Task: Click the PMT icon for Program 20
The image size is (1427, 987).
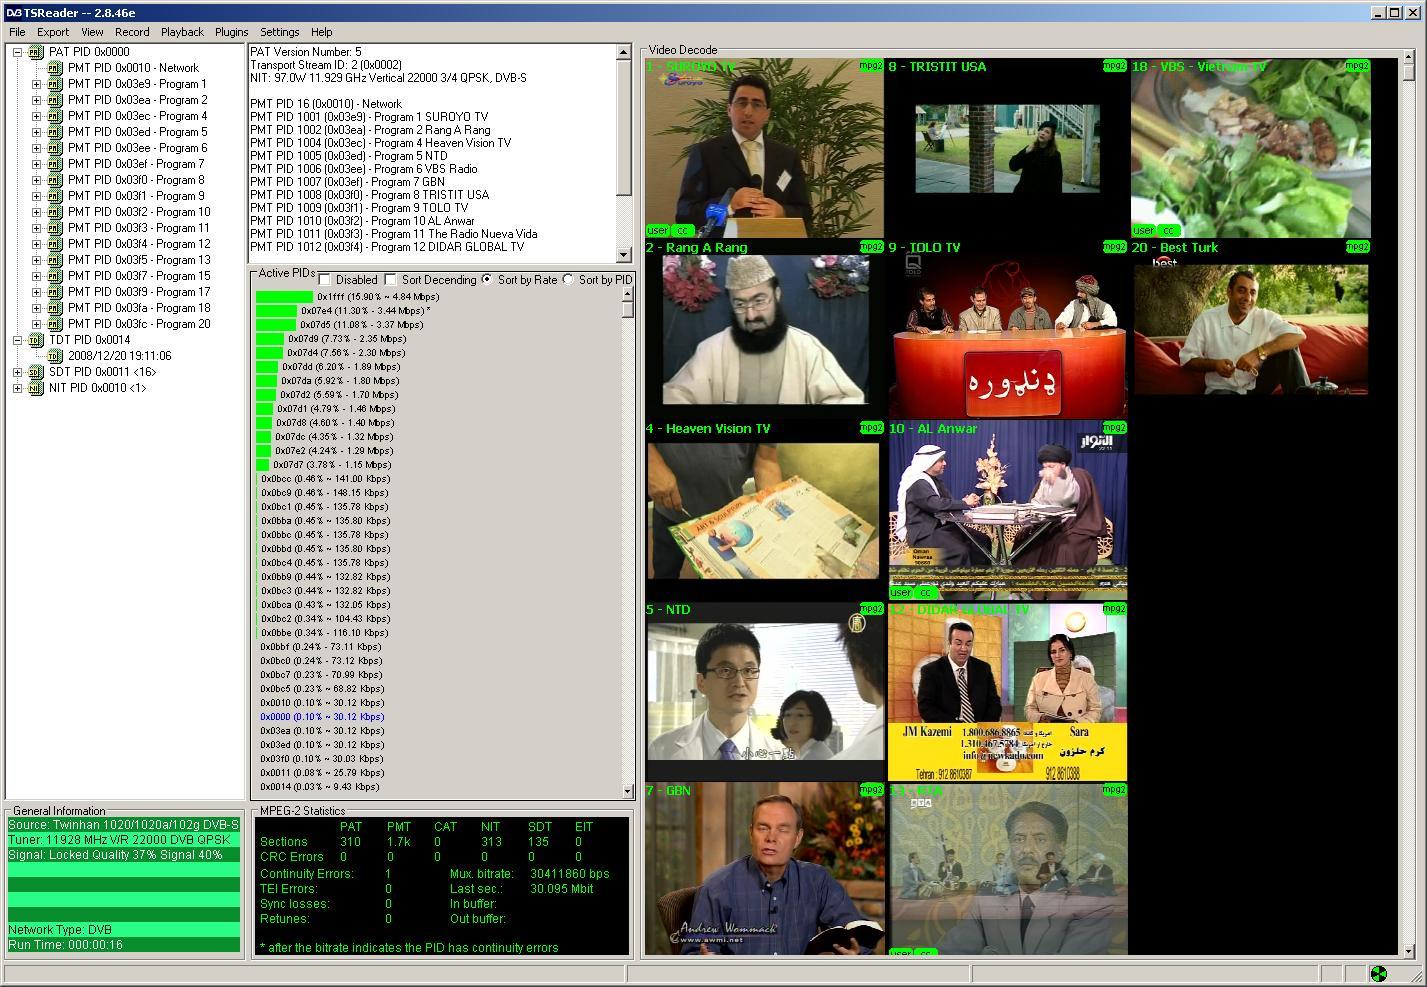Action: coord(54,324)
